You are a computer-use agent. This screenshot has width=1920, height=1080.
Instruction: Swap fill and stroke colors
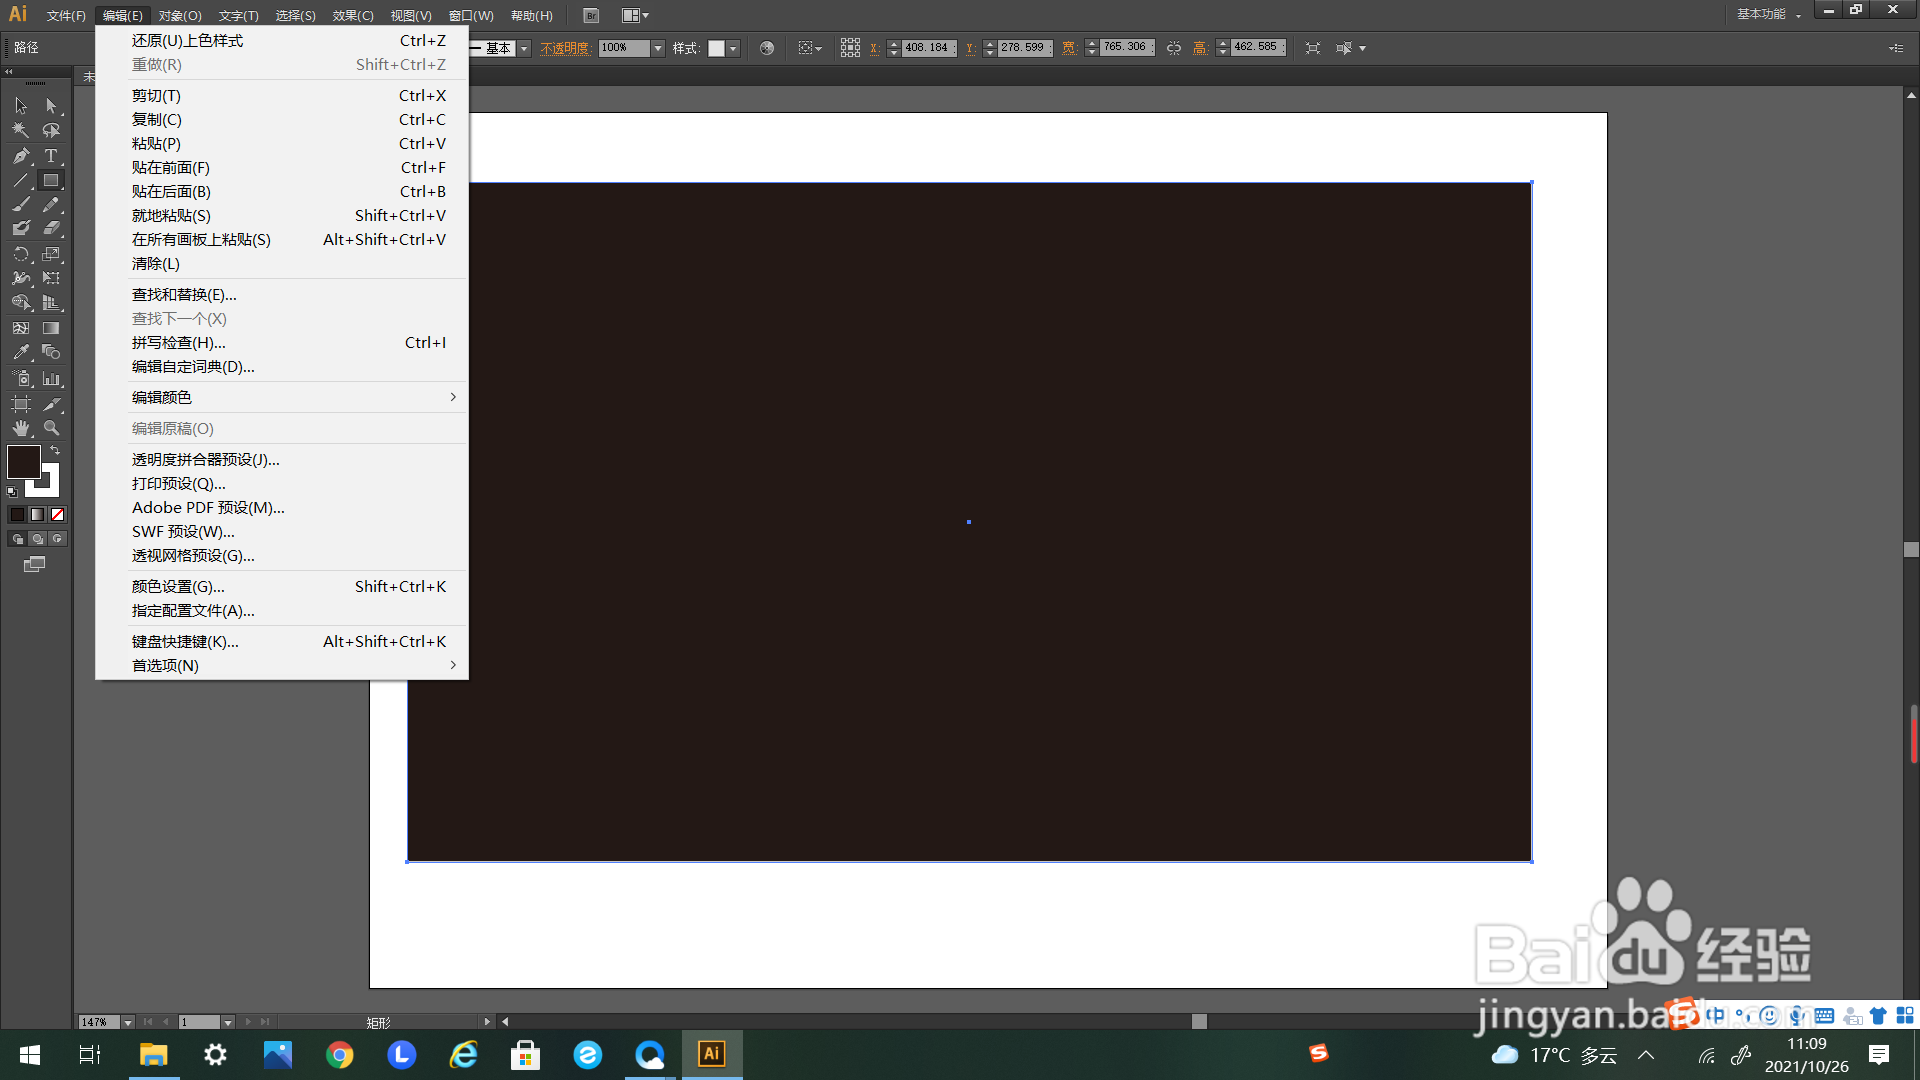pyautogui.click(x=55, y=451)
